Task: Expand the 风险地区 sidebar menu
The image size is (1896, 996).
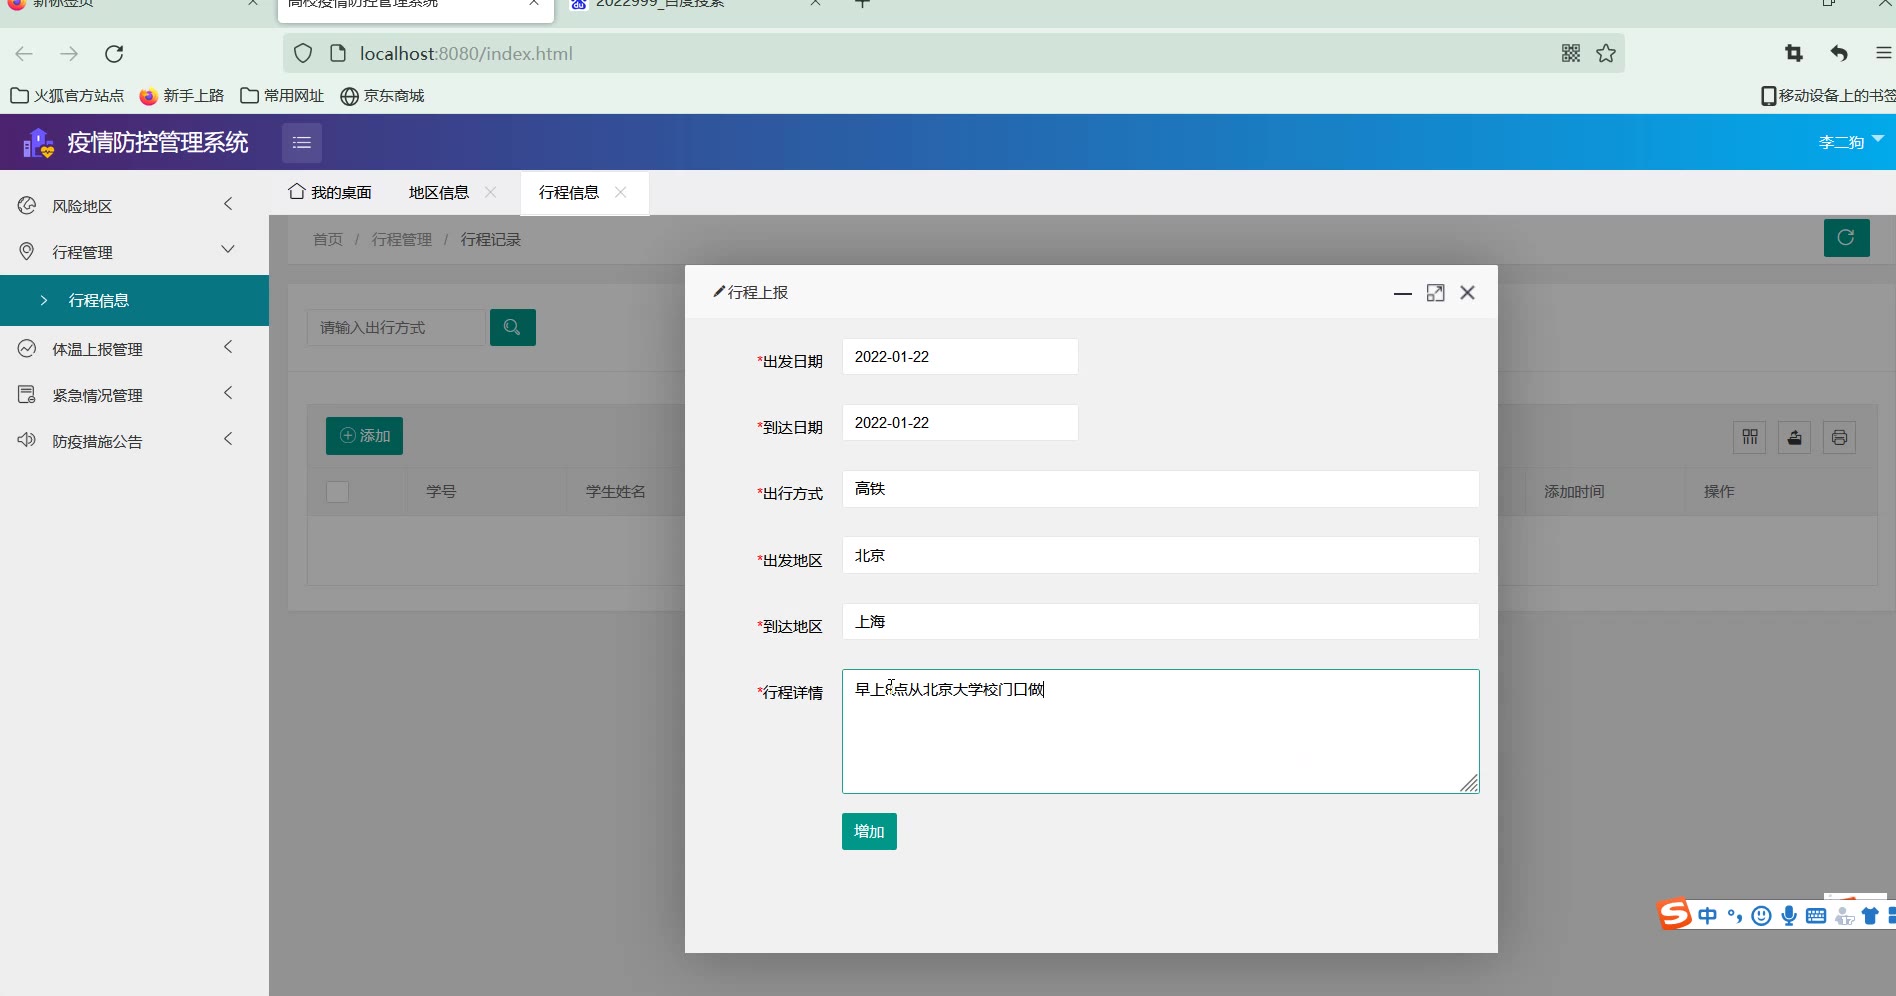Action: coord(134,206)
